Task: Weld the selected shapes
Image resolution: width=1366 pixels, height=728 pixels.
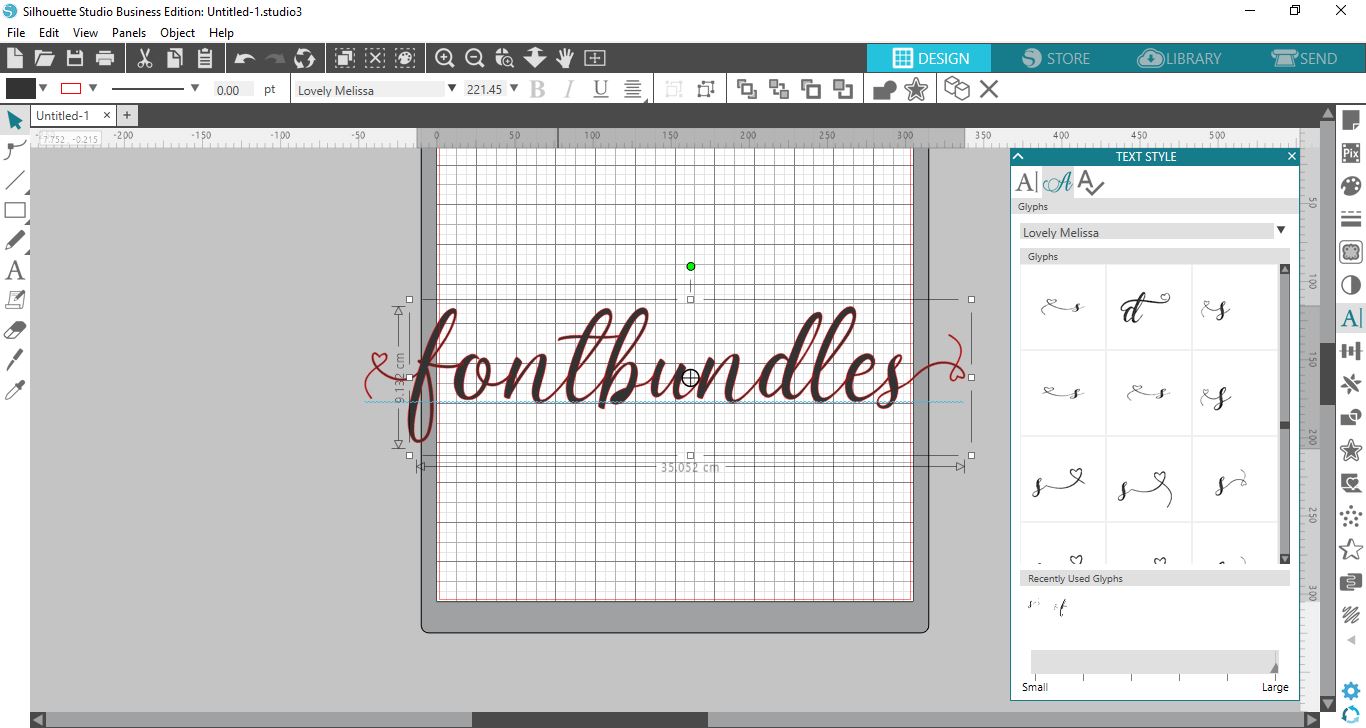Action: 884,89
